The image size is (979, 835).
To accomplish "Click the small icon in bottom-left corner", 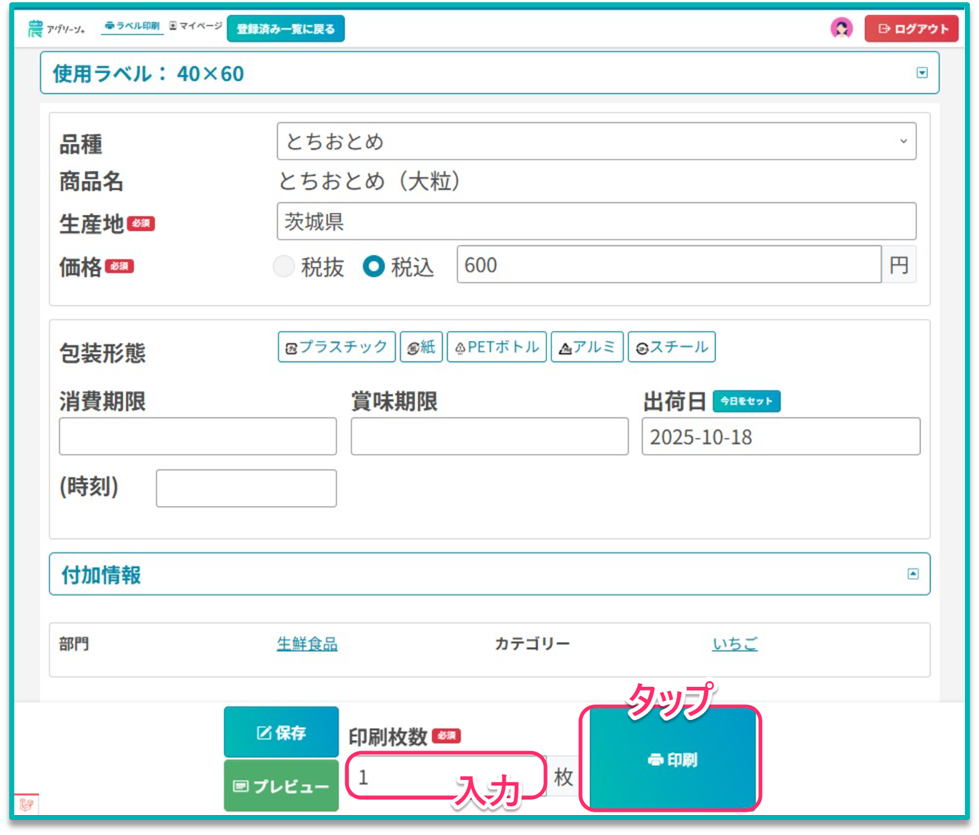I will point(26,804).
